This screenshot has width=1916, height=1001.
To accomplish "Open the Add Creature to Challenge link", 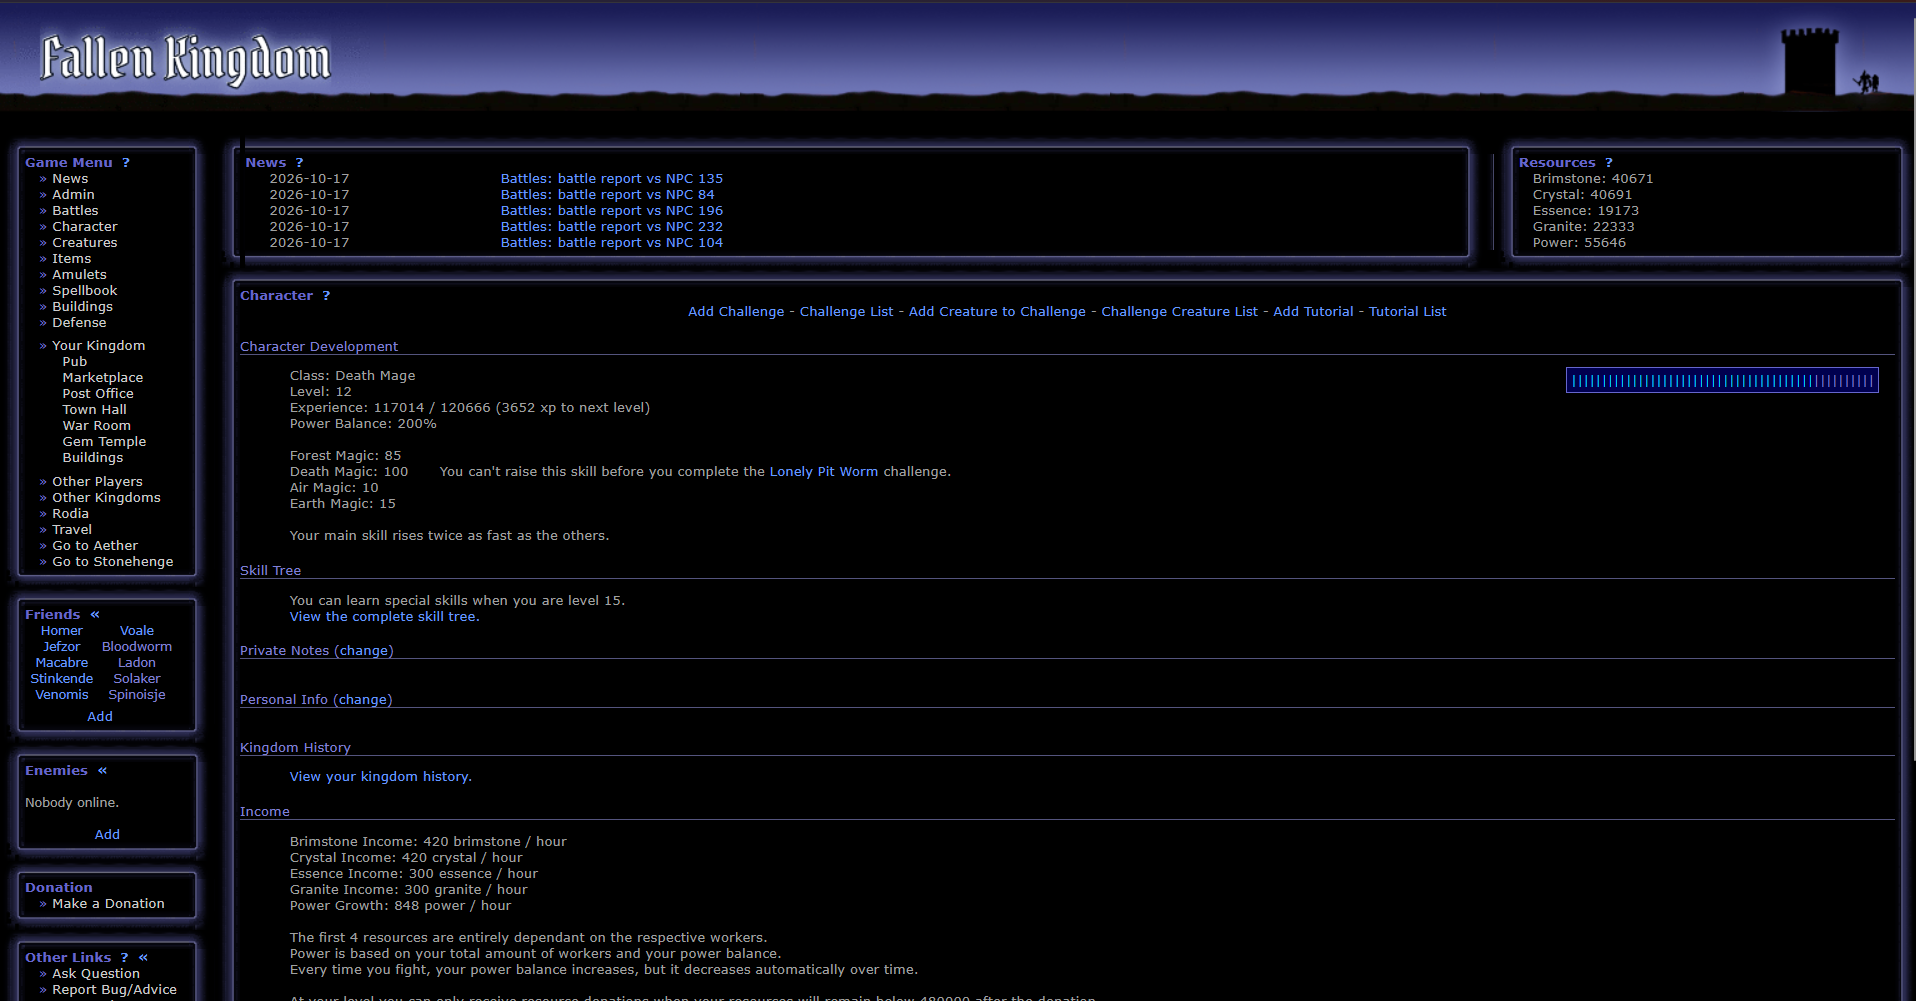I will tap(997, 312).
